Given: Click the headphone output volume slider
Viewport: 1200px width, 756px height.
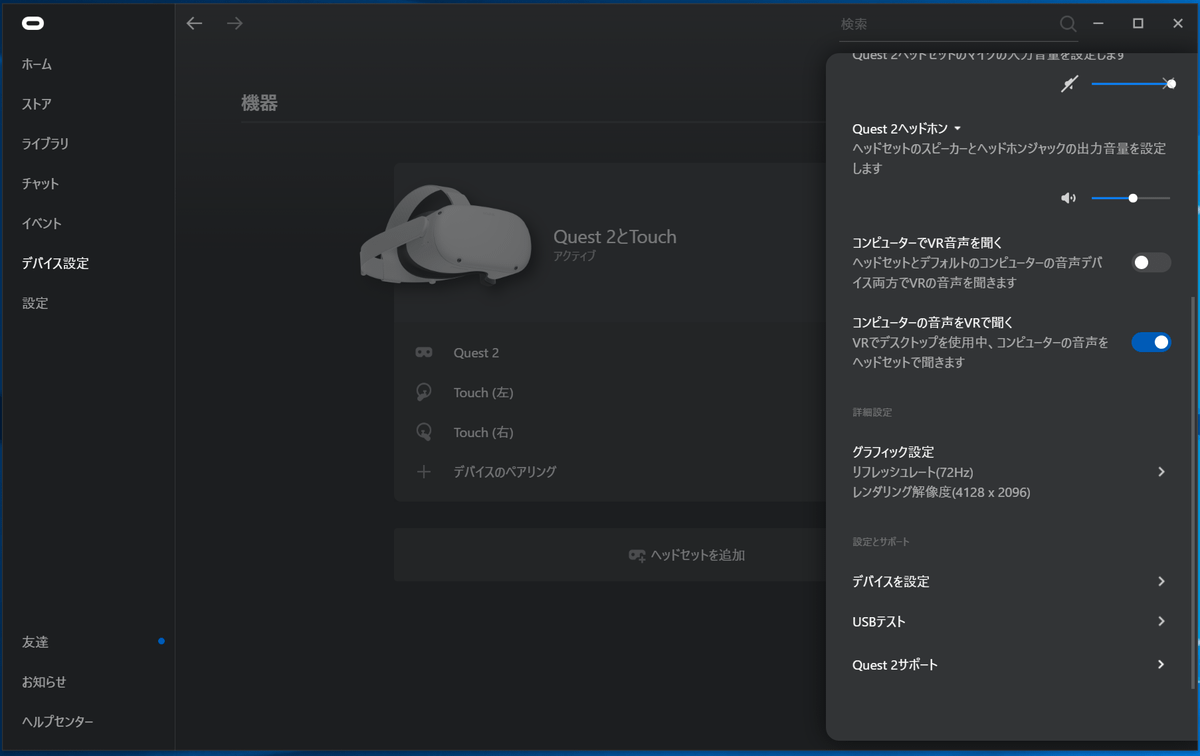Looking at the screenshot, I should click(1131, 198).
